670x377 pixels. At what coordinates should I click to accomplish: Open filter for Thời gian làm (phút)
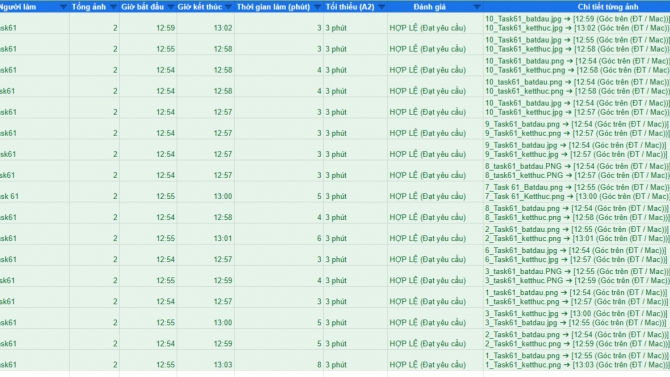coord(317,7)
